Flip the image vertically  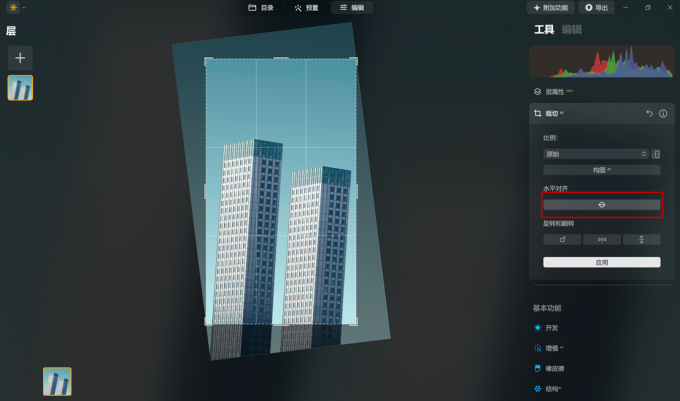point(641,239)
